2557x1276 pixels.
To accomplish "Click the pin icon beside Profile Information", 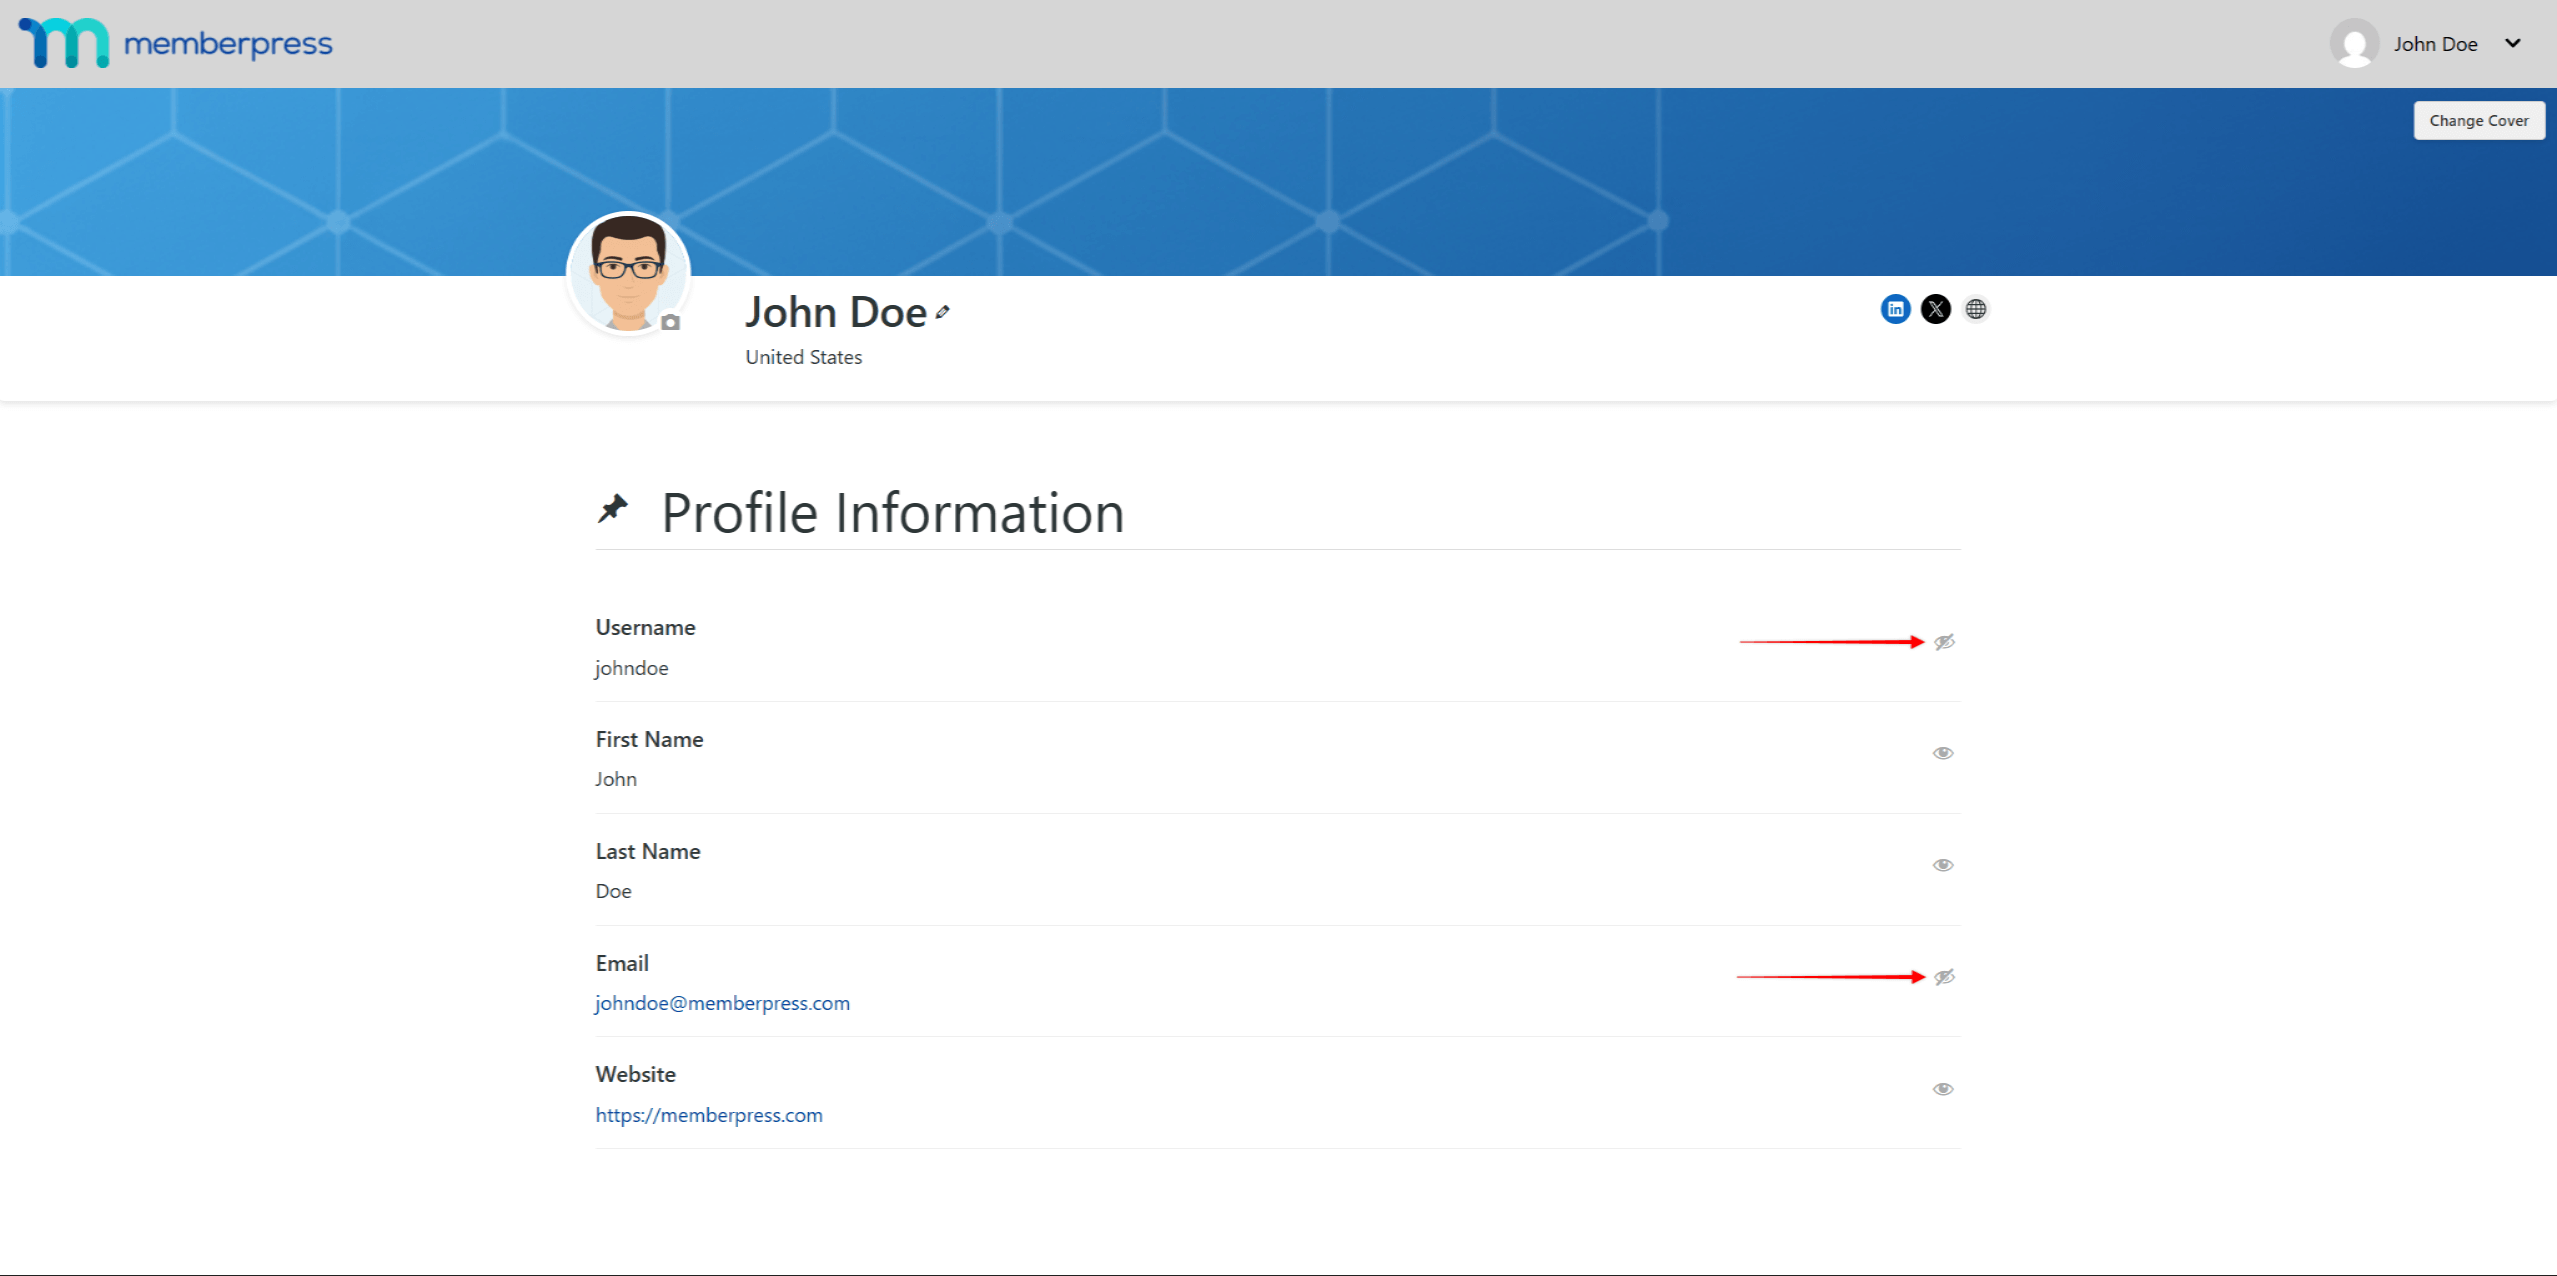I will click(613, 509).
